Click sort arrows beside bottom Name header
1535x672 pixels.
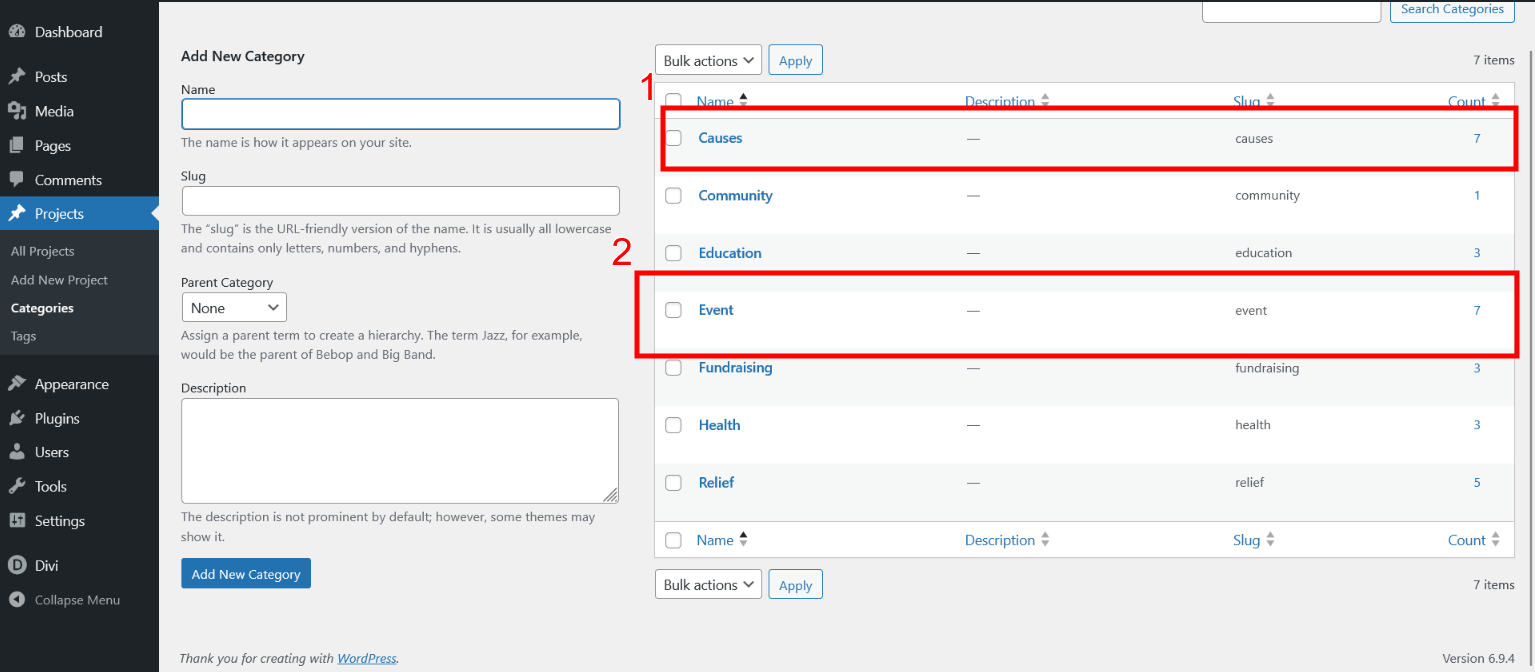743,540
